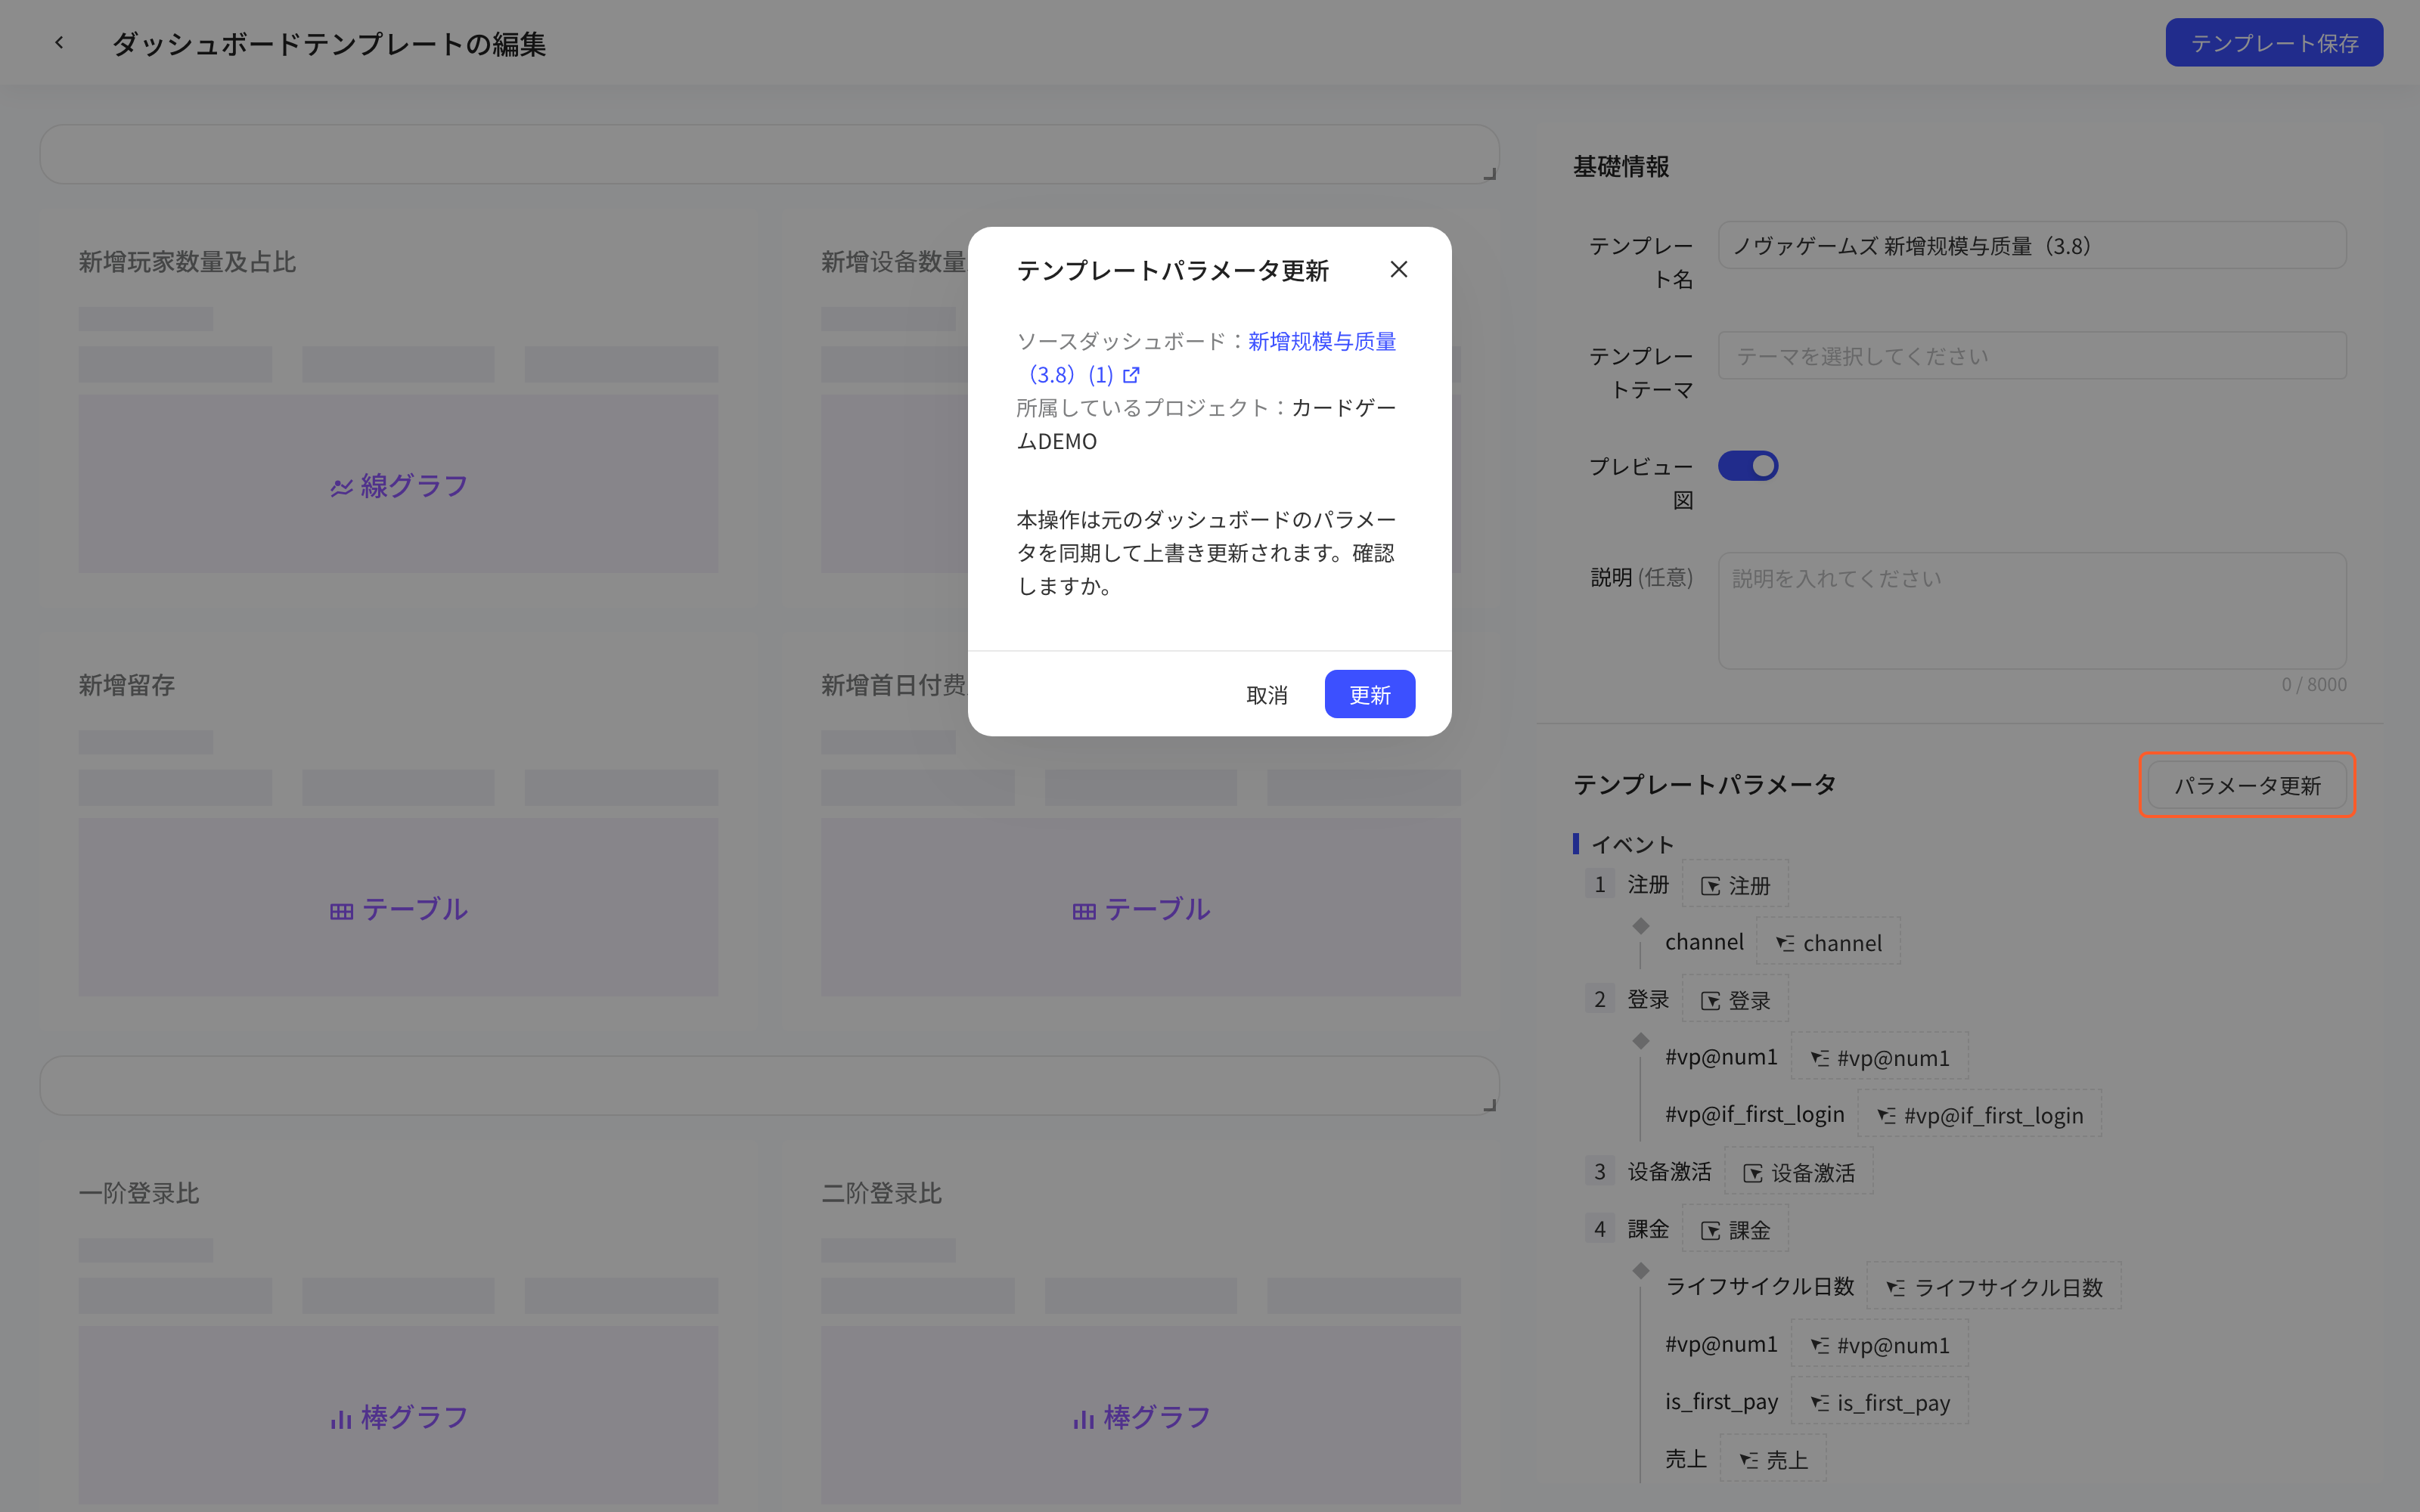This screenshot has width=2420, height=1512.
Task: Open external link icon beside source dashboard
Action: 1131,375
